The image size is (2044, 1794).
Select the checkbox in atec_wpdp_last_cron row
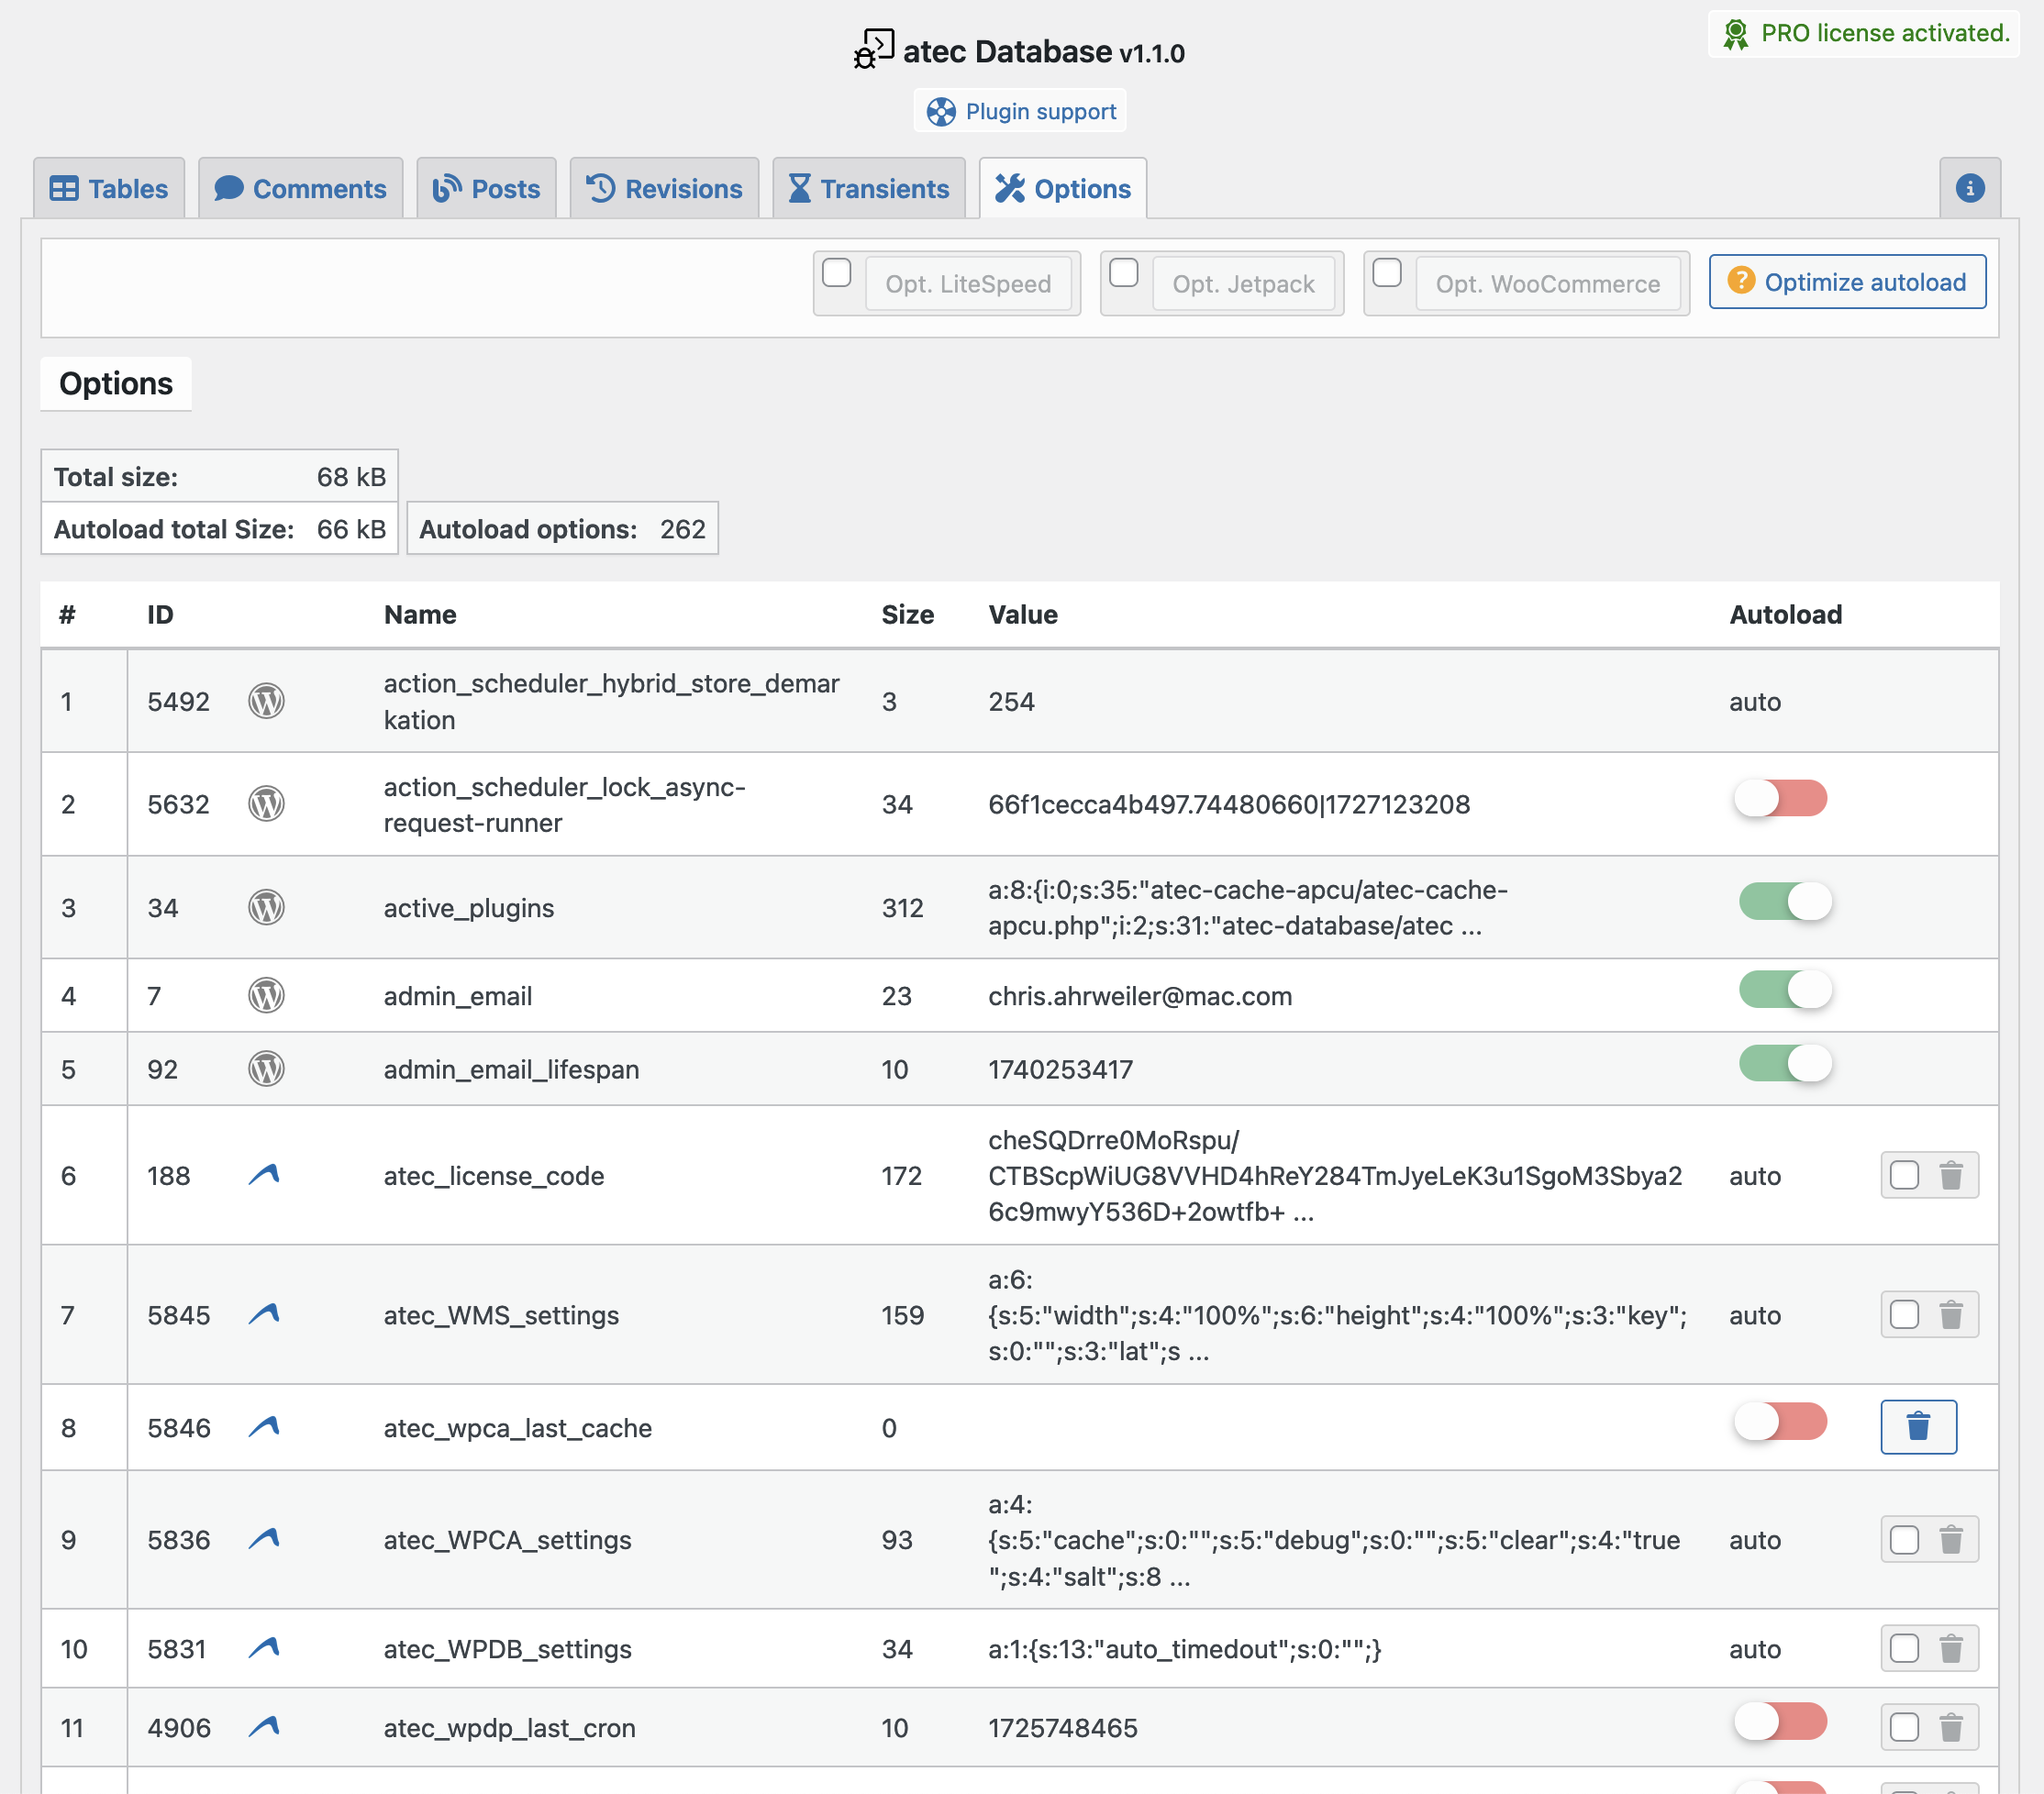tap(1904, 1727)
